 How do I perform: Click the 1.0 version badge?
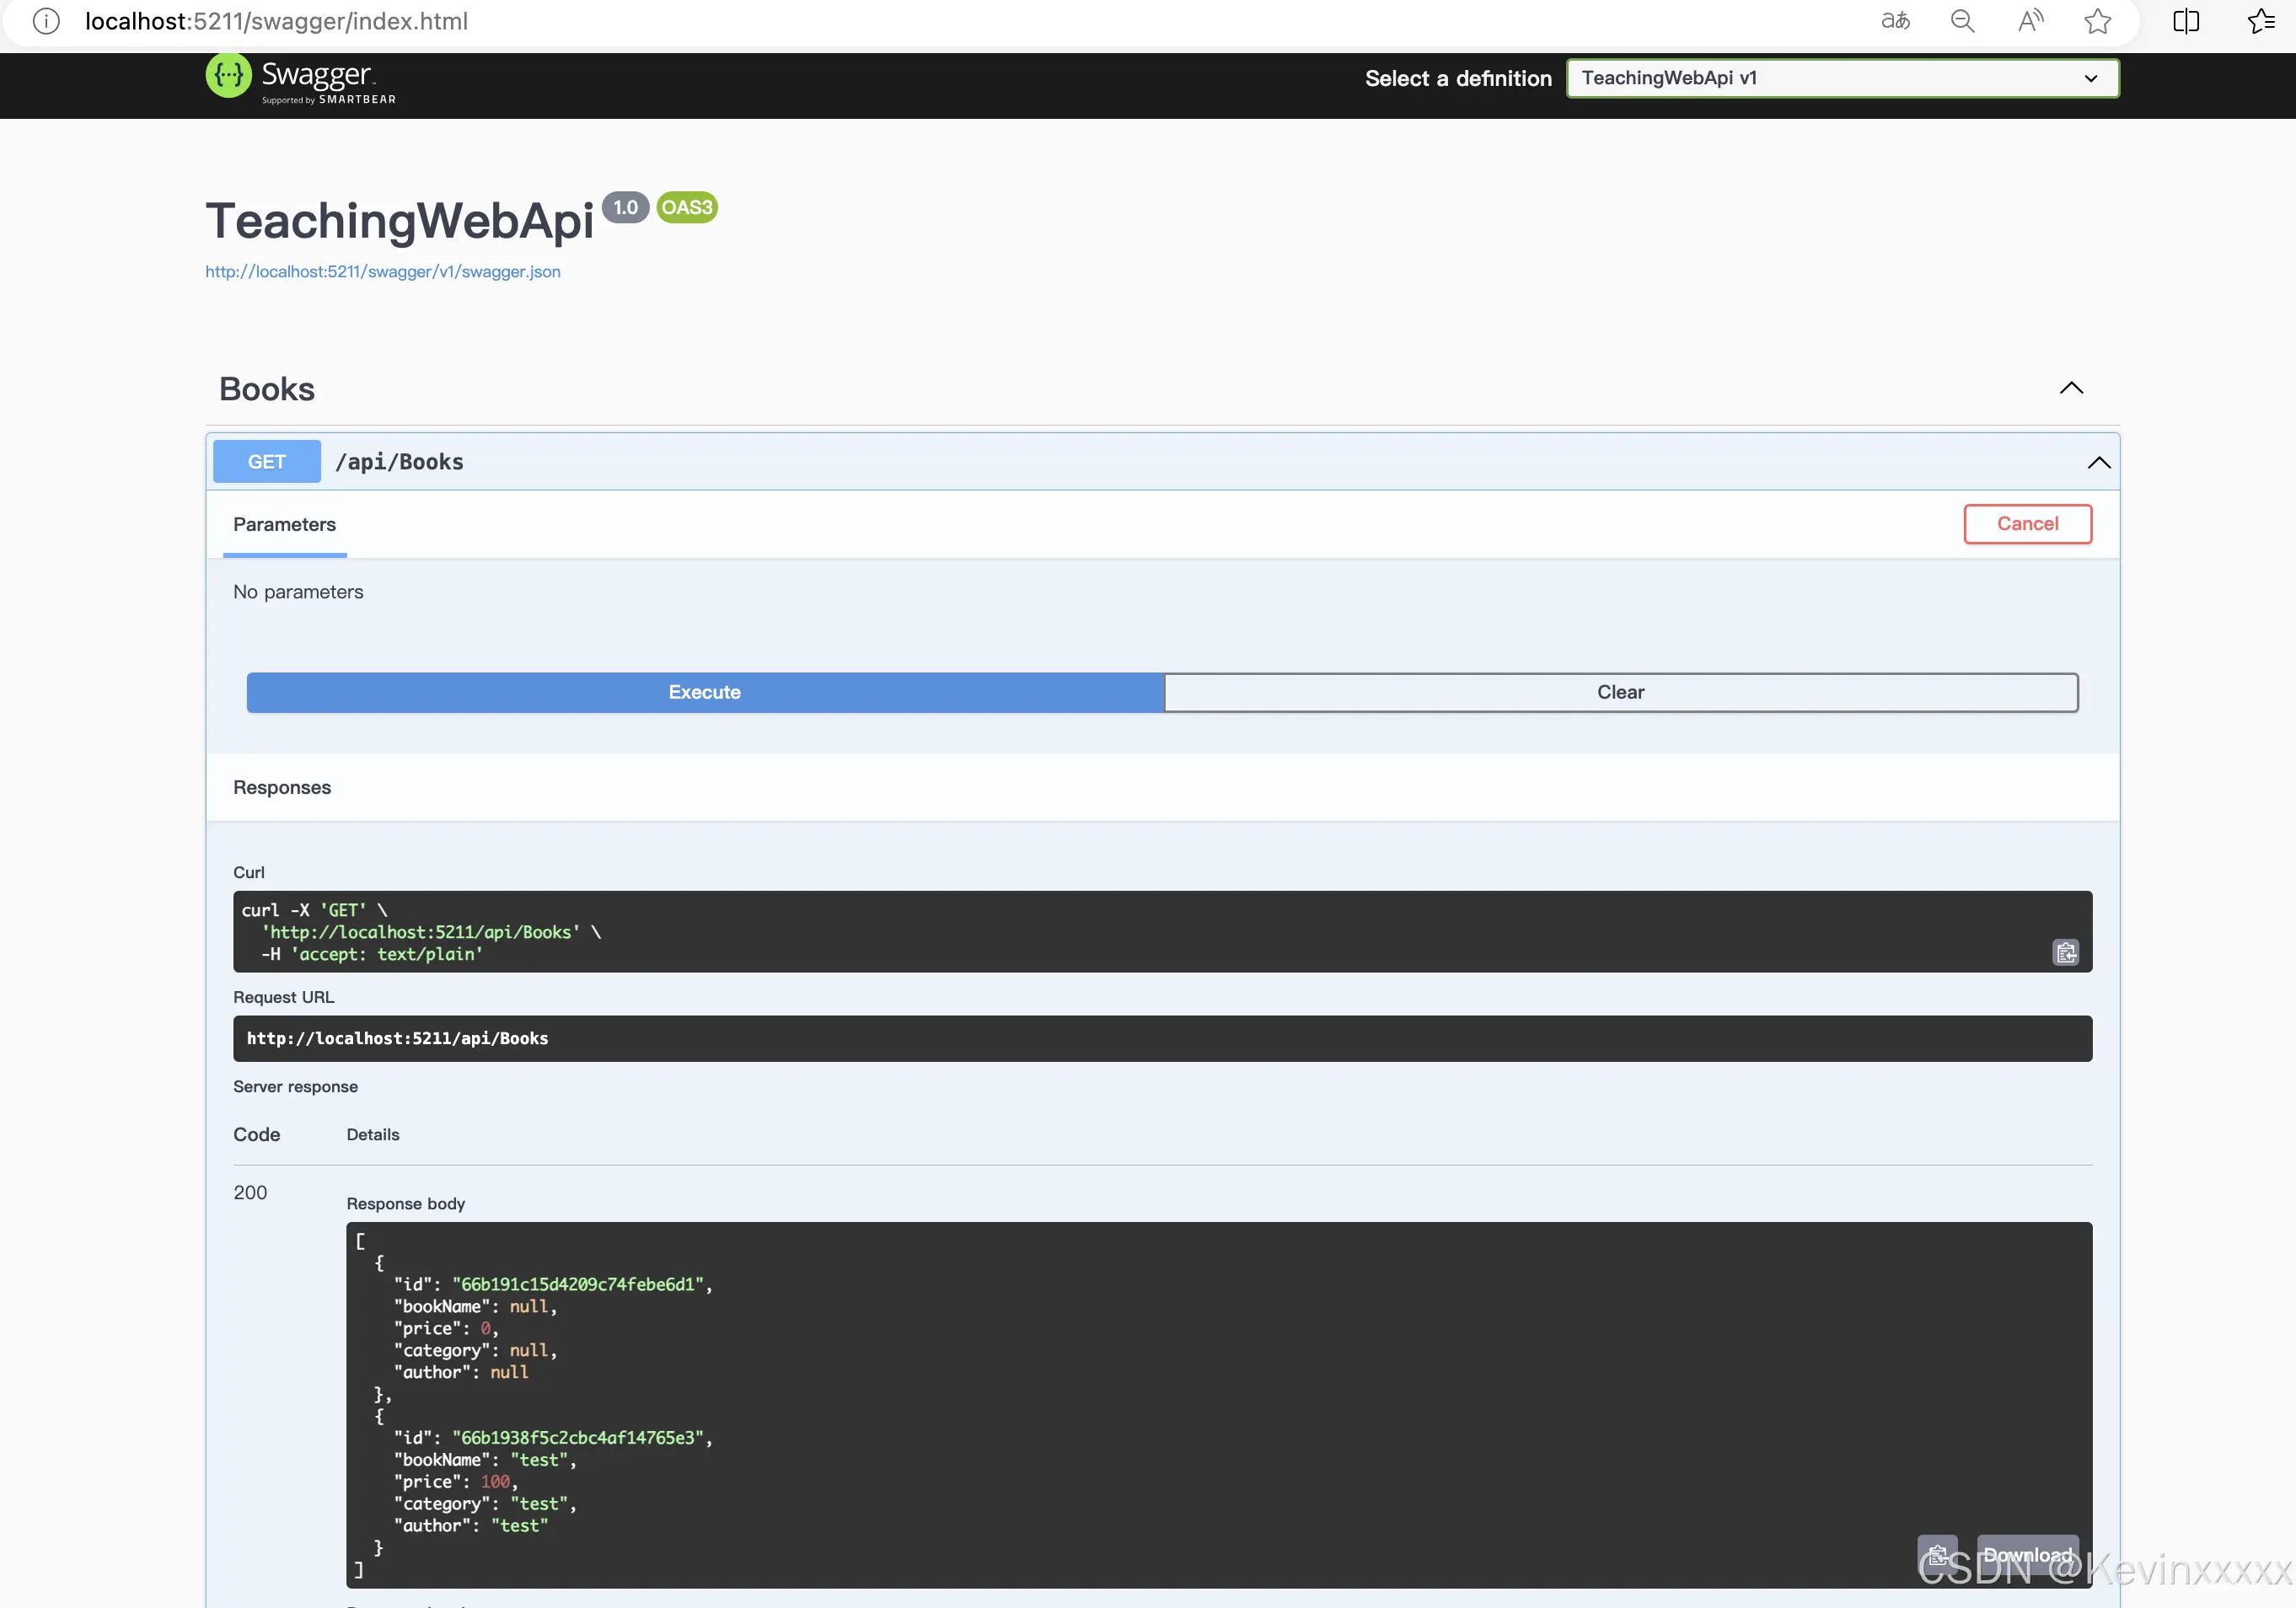[x=625, y=207]
